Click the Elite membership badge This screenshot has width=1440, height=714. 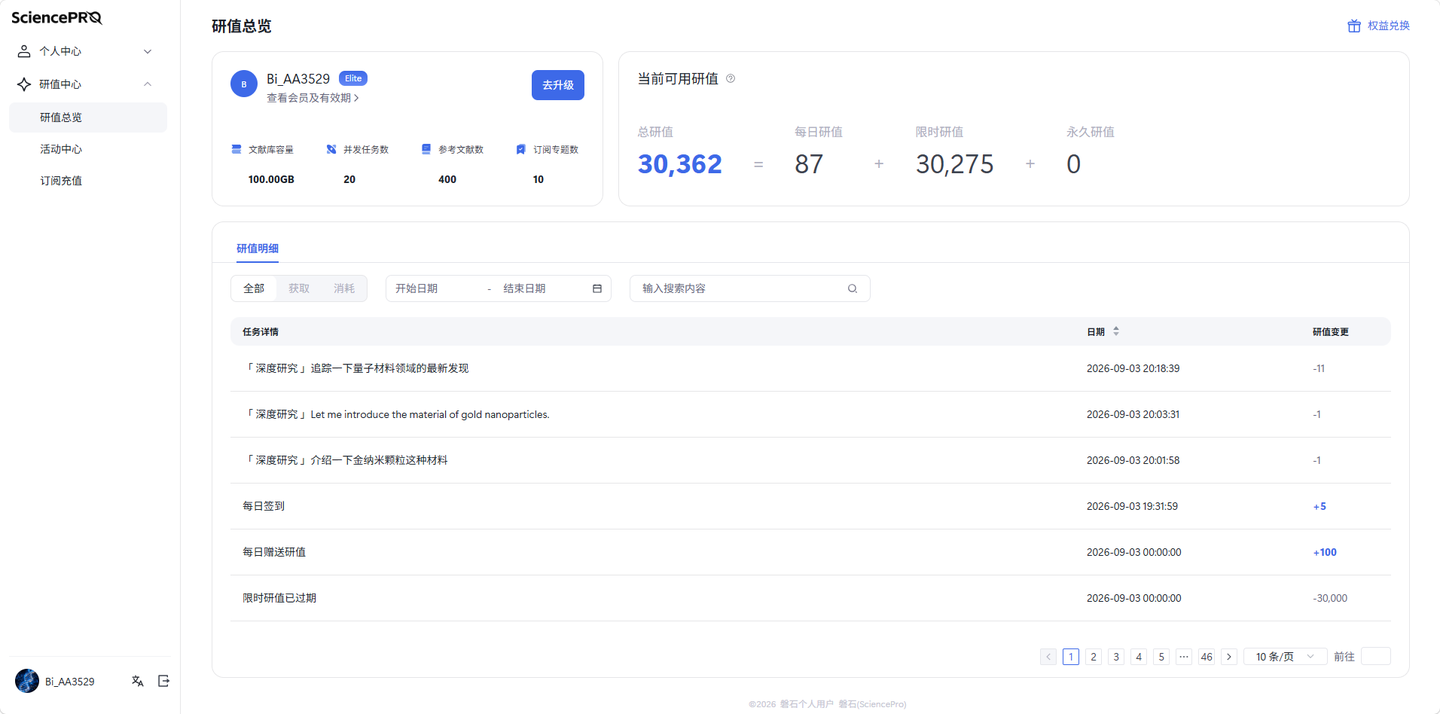tap(353, 78)
